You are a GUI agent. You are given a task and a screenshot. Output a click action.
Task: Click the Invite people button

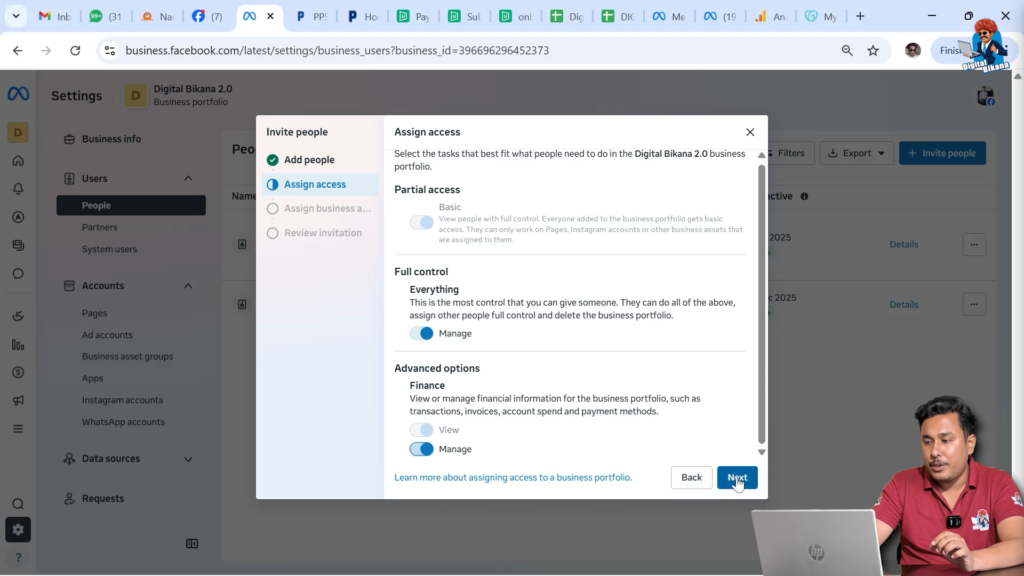click(x=942, y=153)
